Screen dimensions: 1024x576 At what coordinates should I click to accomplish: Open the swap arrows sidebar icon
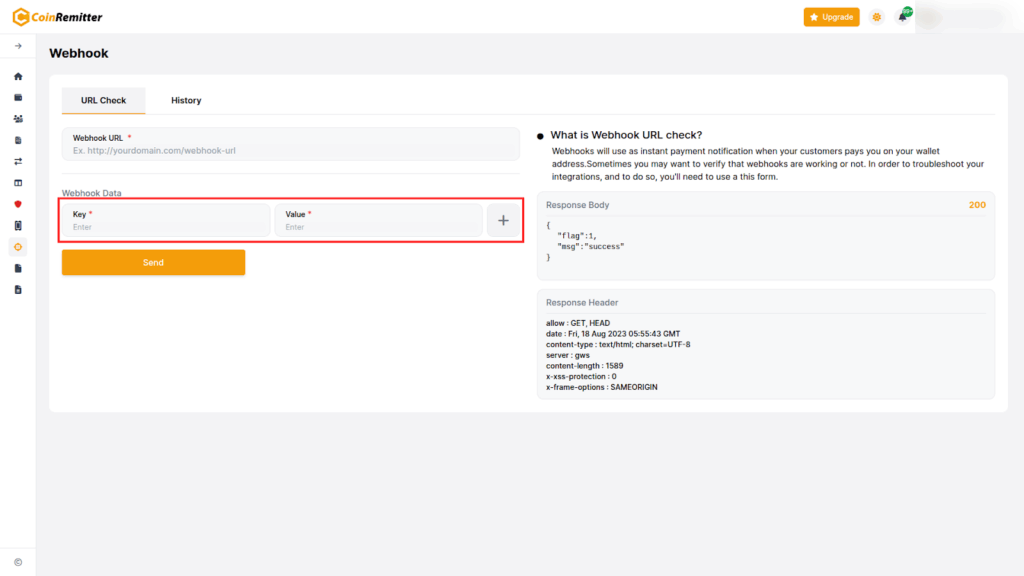(18, 161)
